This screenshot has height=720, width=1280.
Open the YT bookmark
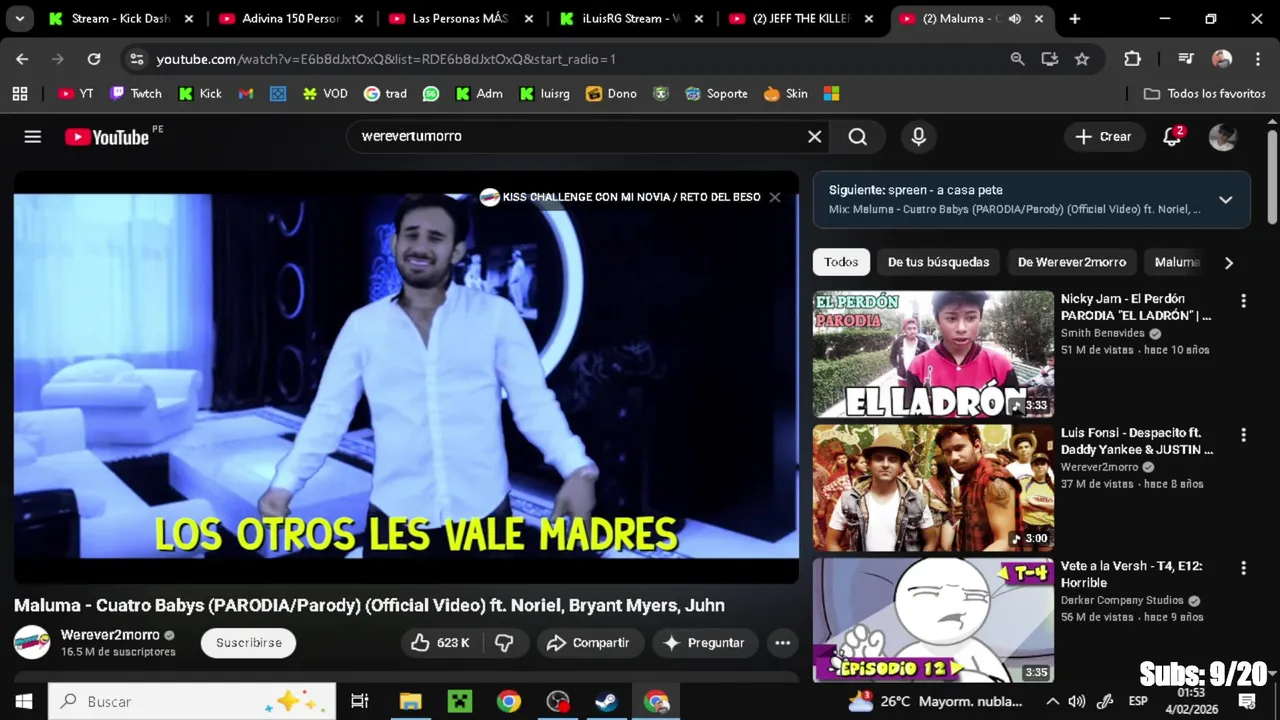(75, 94)
